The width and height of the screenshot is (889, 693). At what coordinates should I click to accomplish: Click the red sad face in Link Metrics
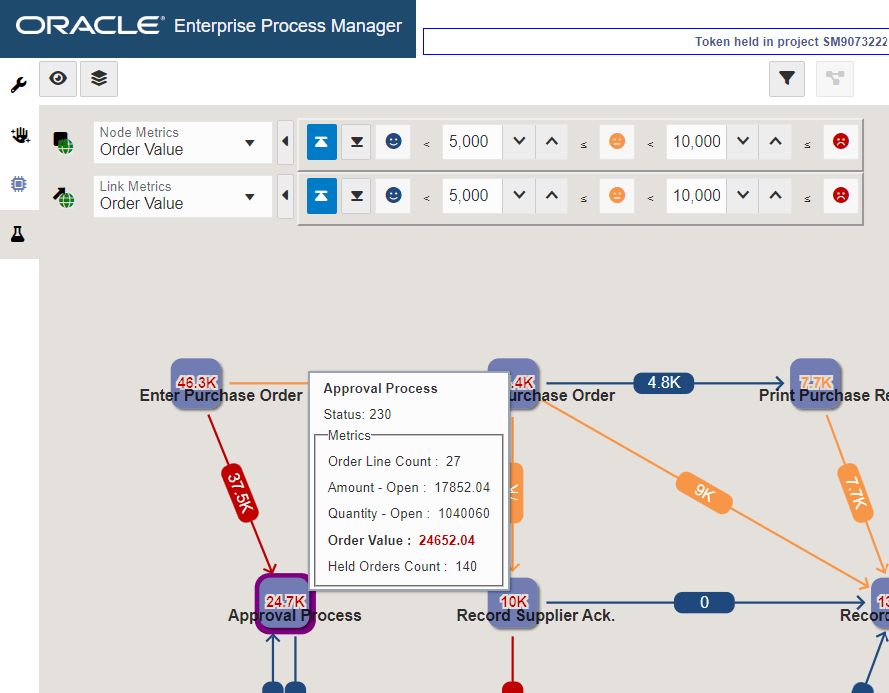tap(841, 195)
